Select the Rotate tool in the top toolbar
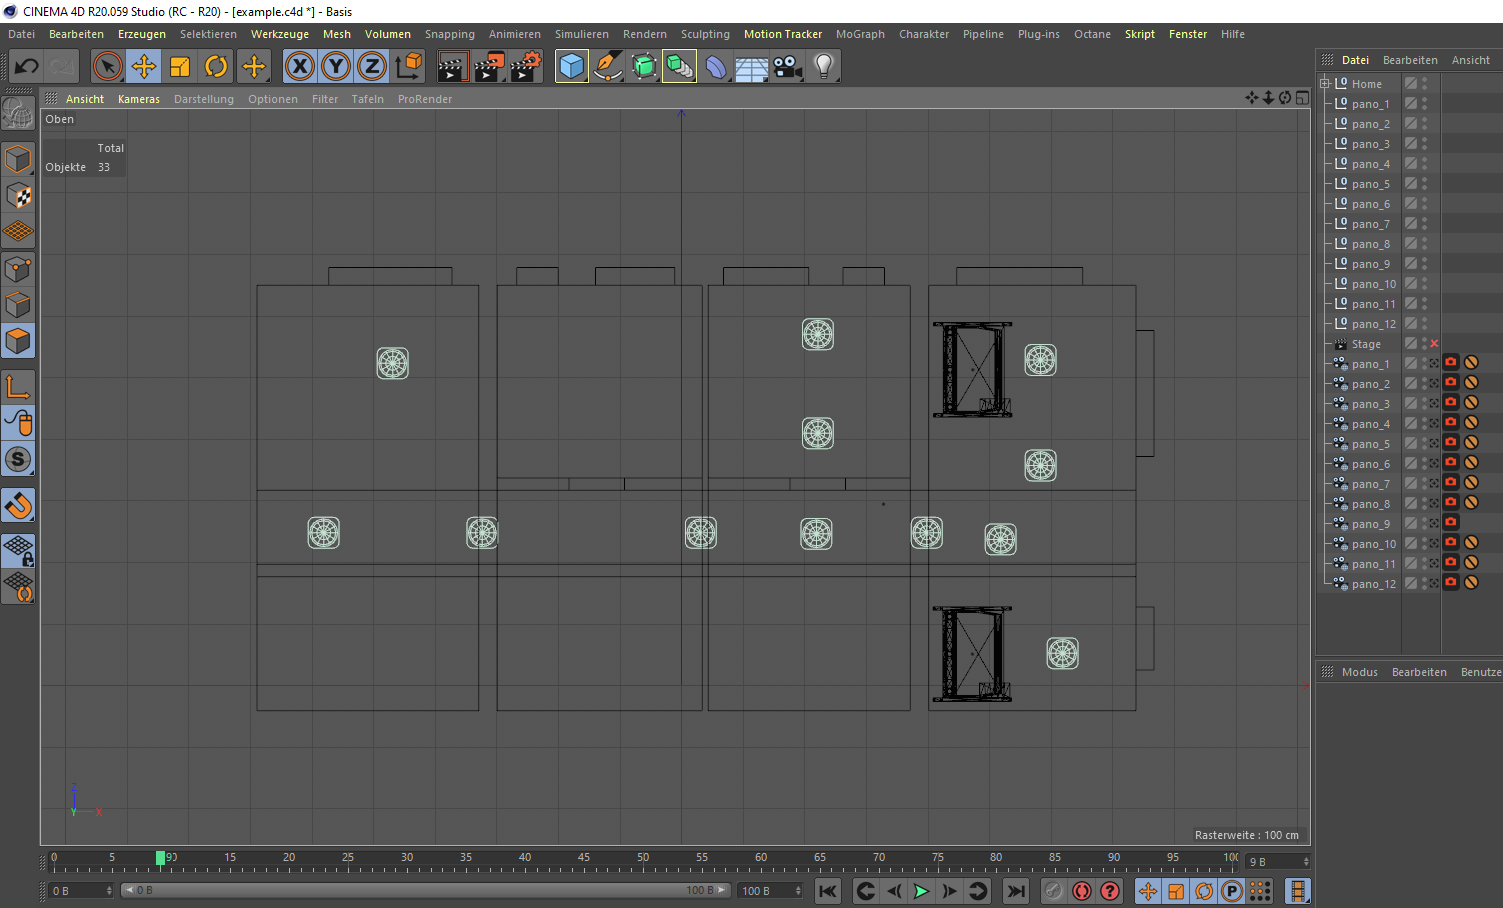Image resolution: width=1503 pixels, height=908 pixels. (x=216, y=67)
